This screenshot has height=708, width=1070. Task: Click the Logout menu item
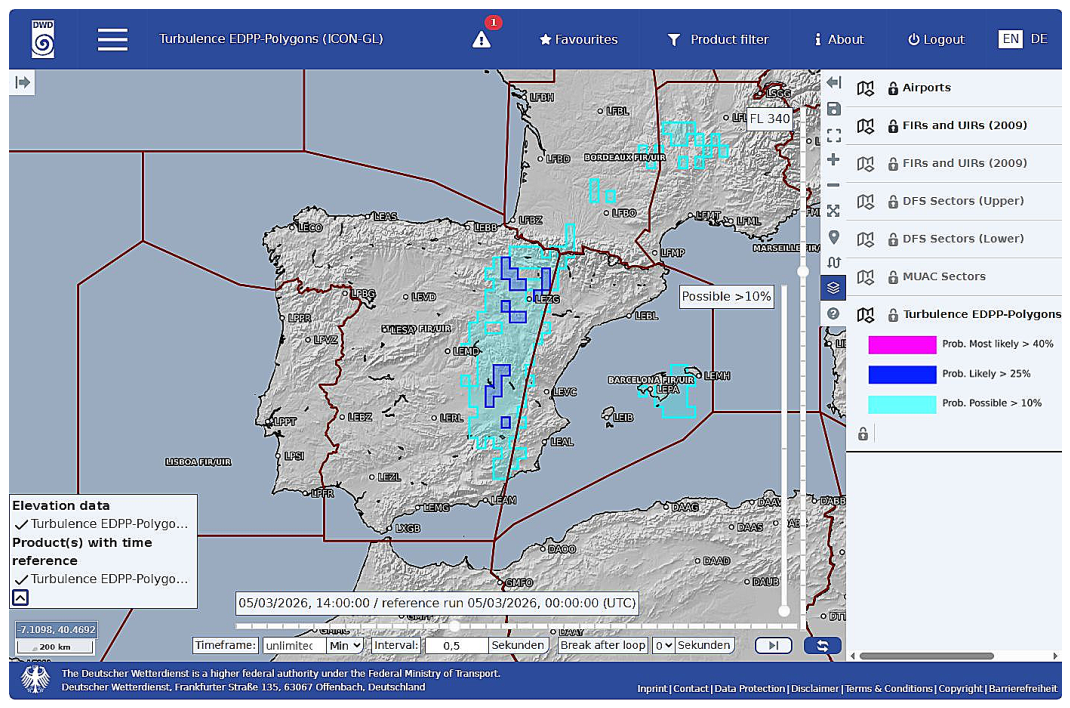936,40
